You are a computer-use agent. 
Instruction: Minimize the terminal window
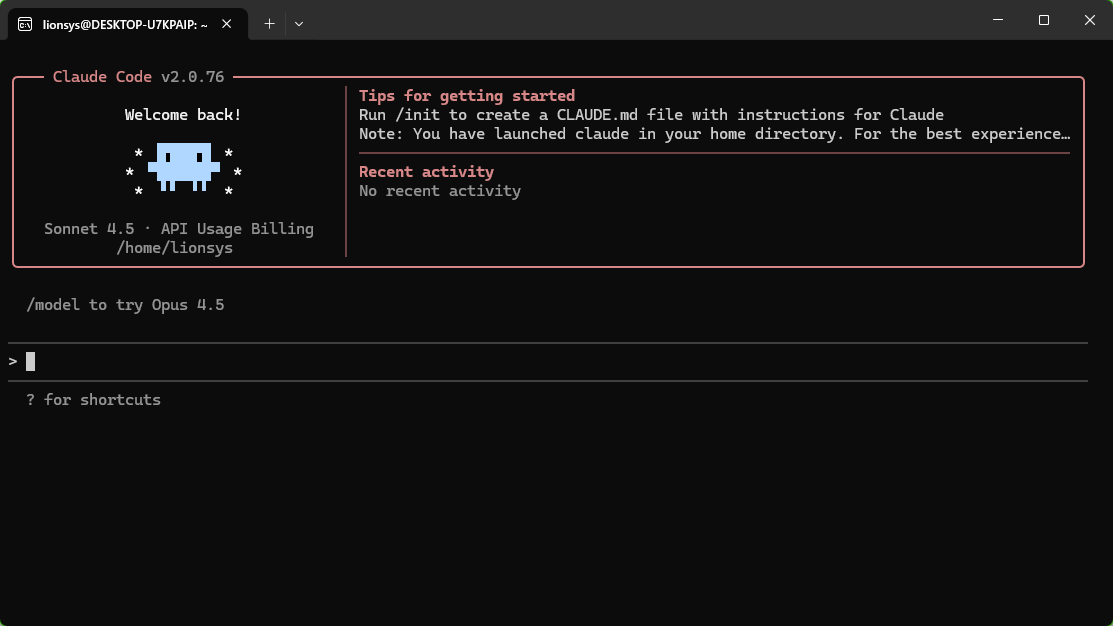[x=998, y=20]
